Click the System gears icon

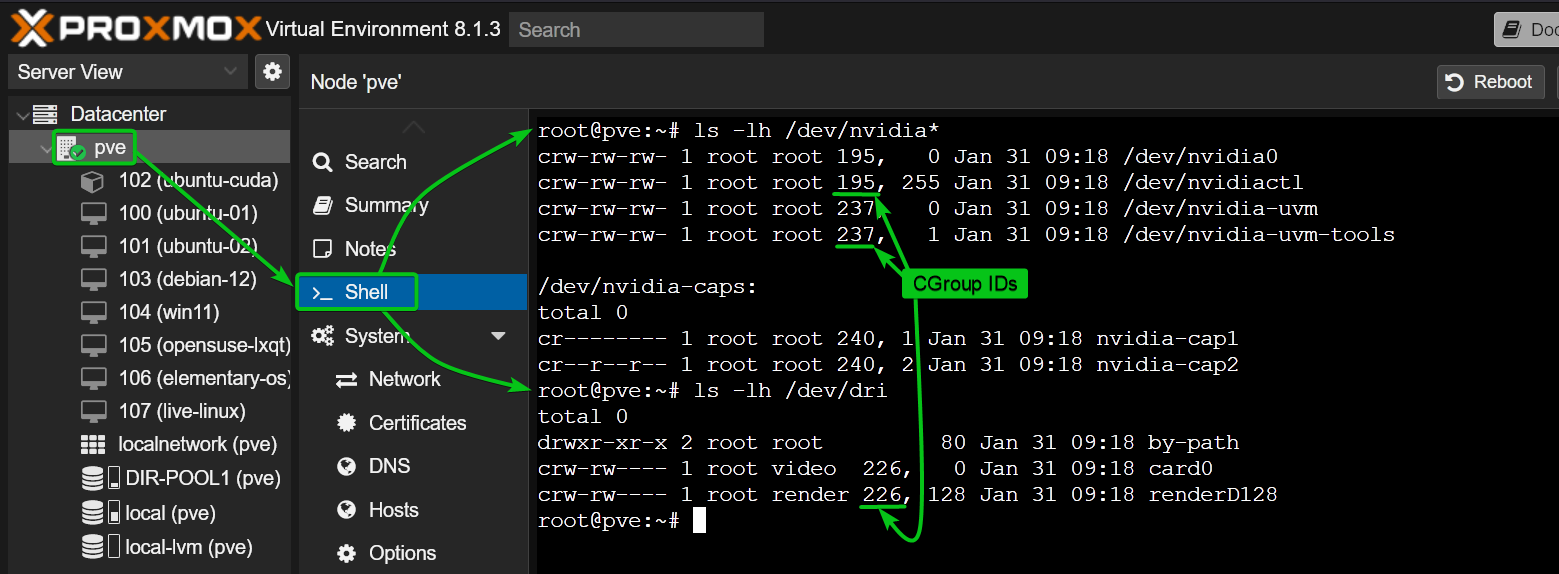(322, 336)
